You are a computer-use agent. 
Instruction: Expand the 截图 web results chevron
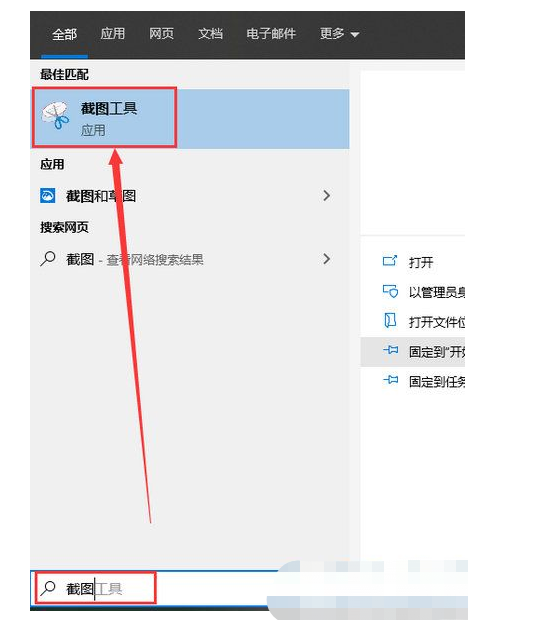pos(326,259)
